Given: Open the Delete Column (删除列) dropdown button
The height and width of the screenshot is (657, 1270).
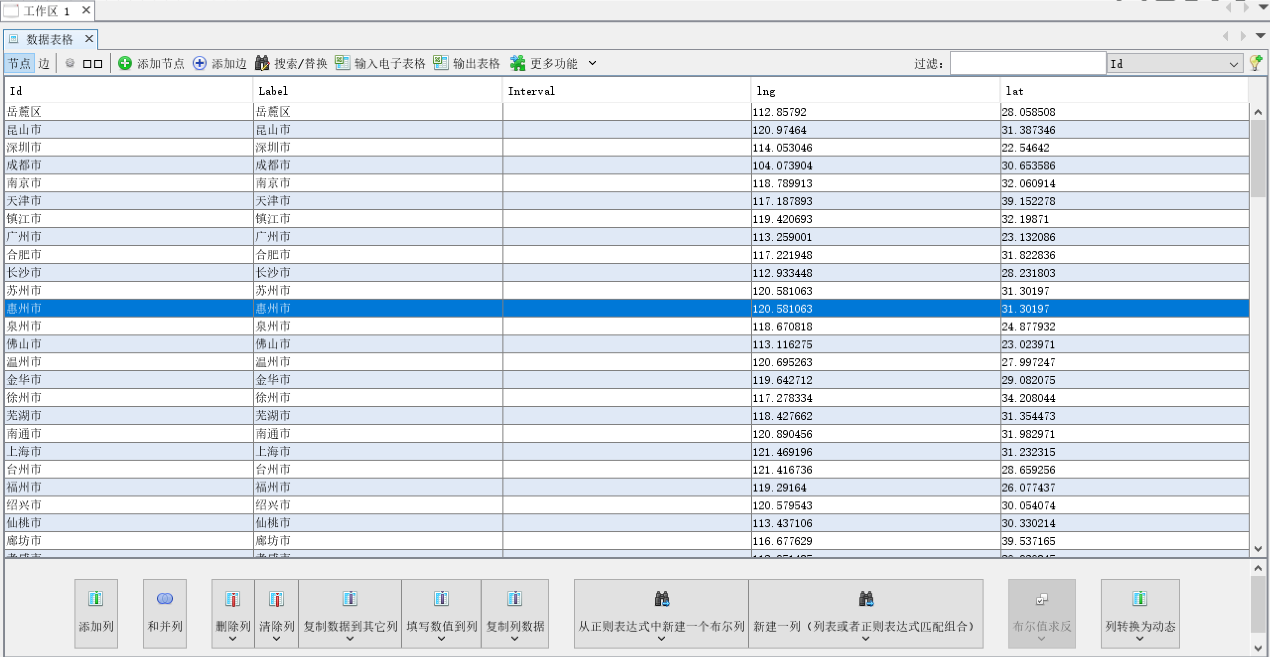Looking at the screenshot, I should 233,613.
